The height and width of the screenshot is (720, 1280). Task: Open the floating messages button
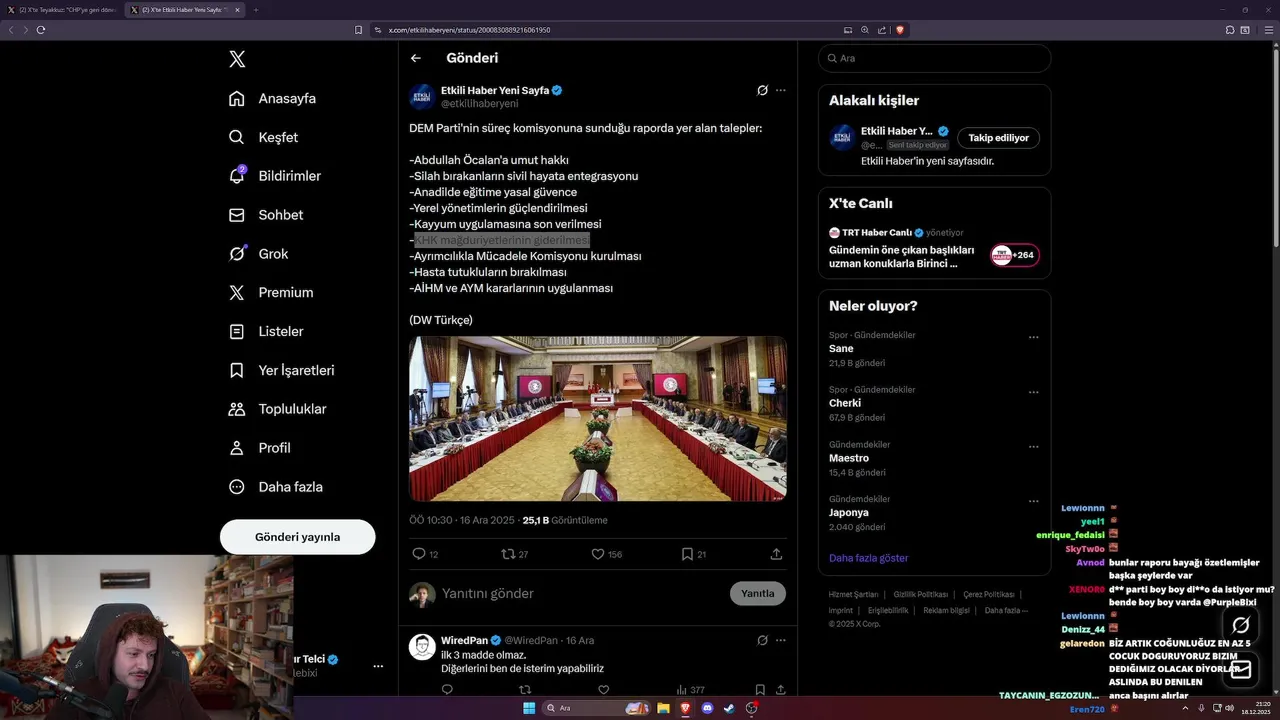(1241, 670)
